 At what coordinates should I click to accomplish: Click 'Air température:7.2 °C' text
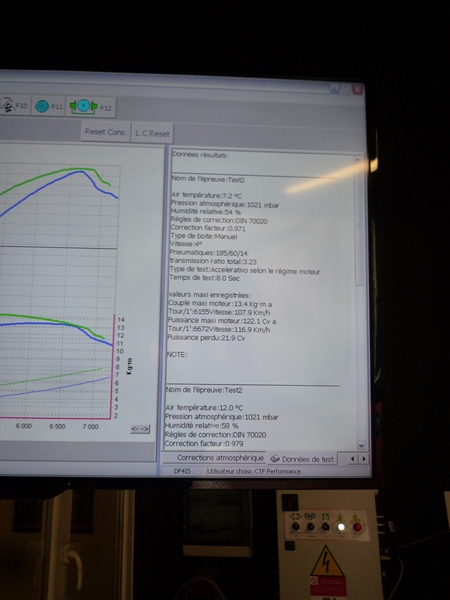pos(206,196)
